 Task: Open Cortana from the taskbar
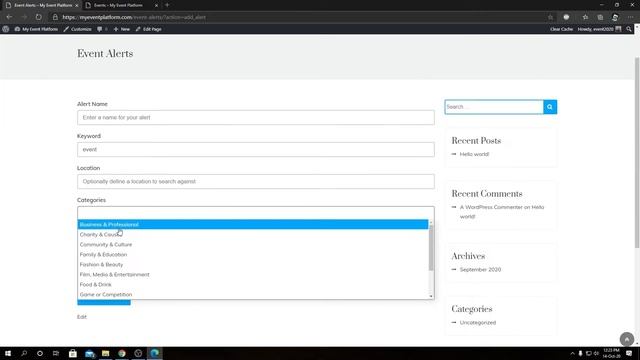point(40,353)
